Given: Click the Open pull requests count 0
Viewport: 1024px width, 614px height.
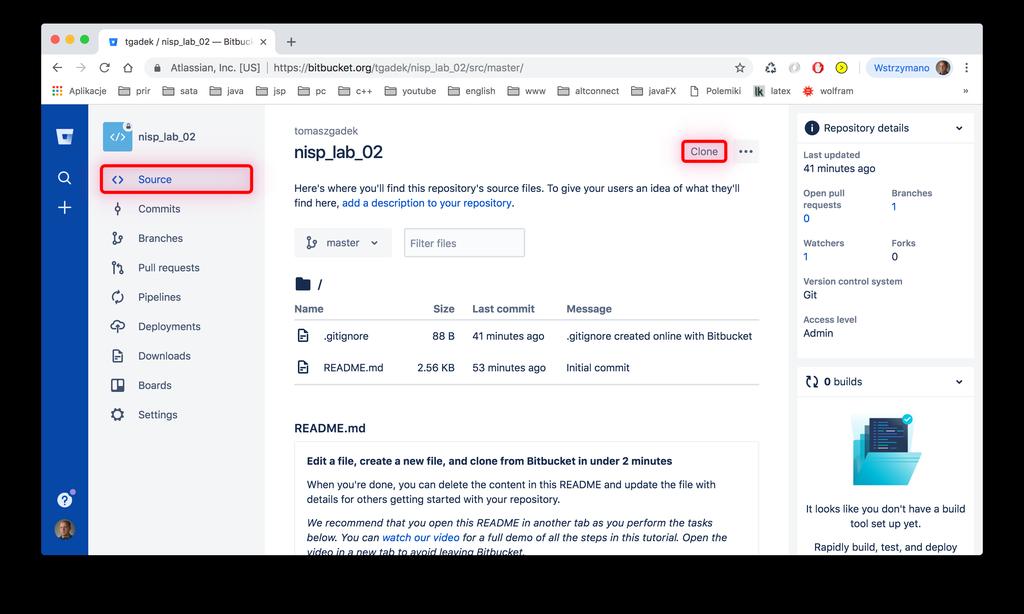Looking at the screenshot, I should click(807, 218).
